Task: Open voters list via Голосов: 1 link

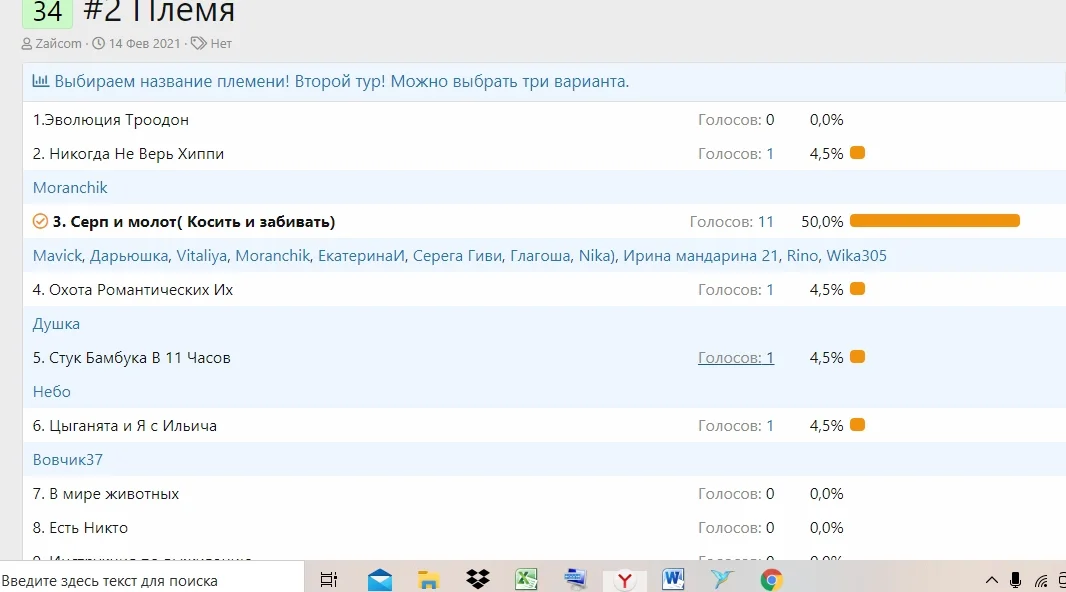Action: point(736,357)
